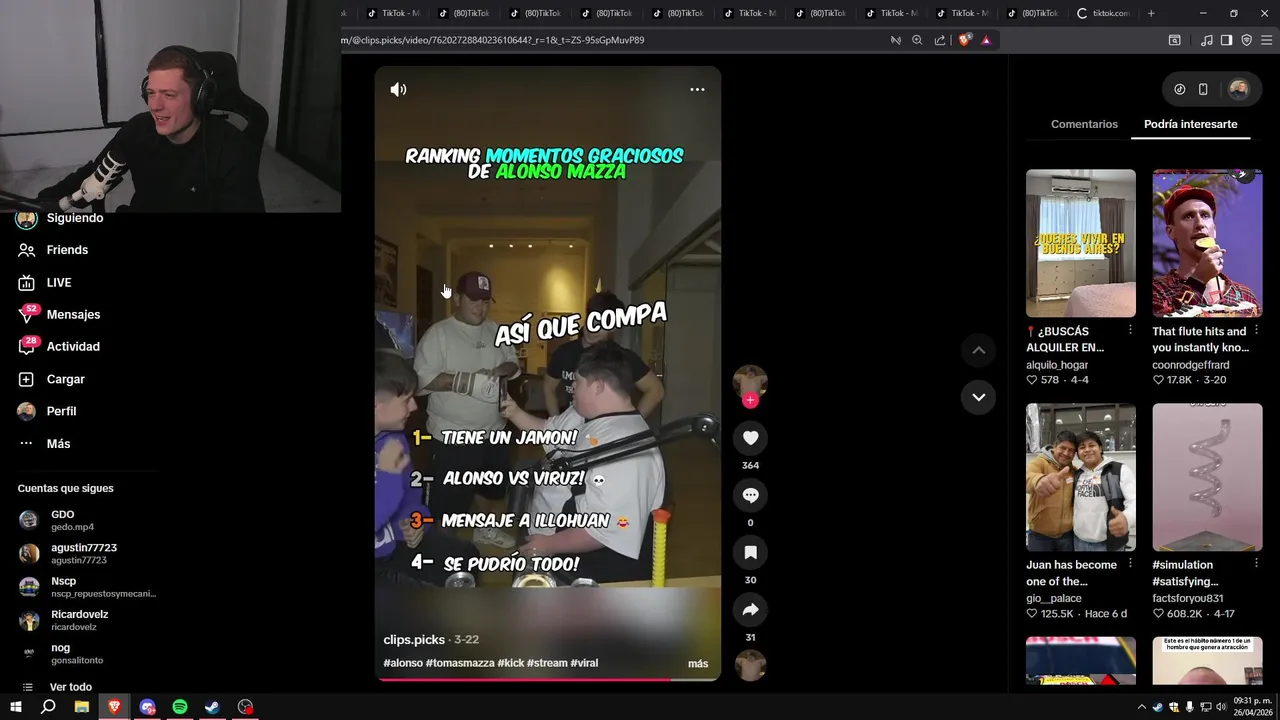Click the browser address bar URL
Image resolution: width=1280 pixels, height=720 pixels.
coord(493,40)
